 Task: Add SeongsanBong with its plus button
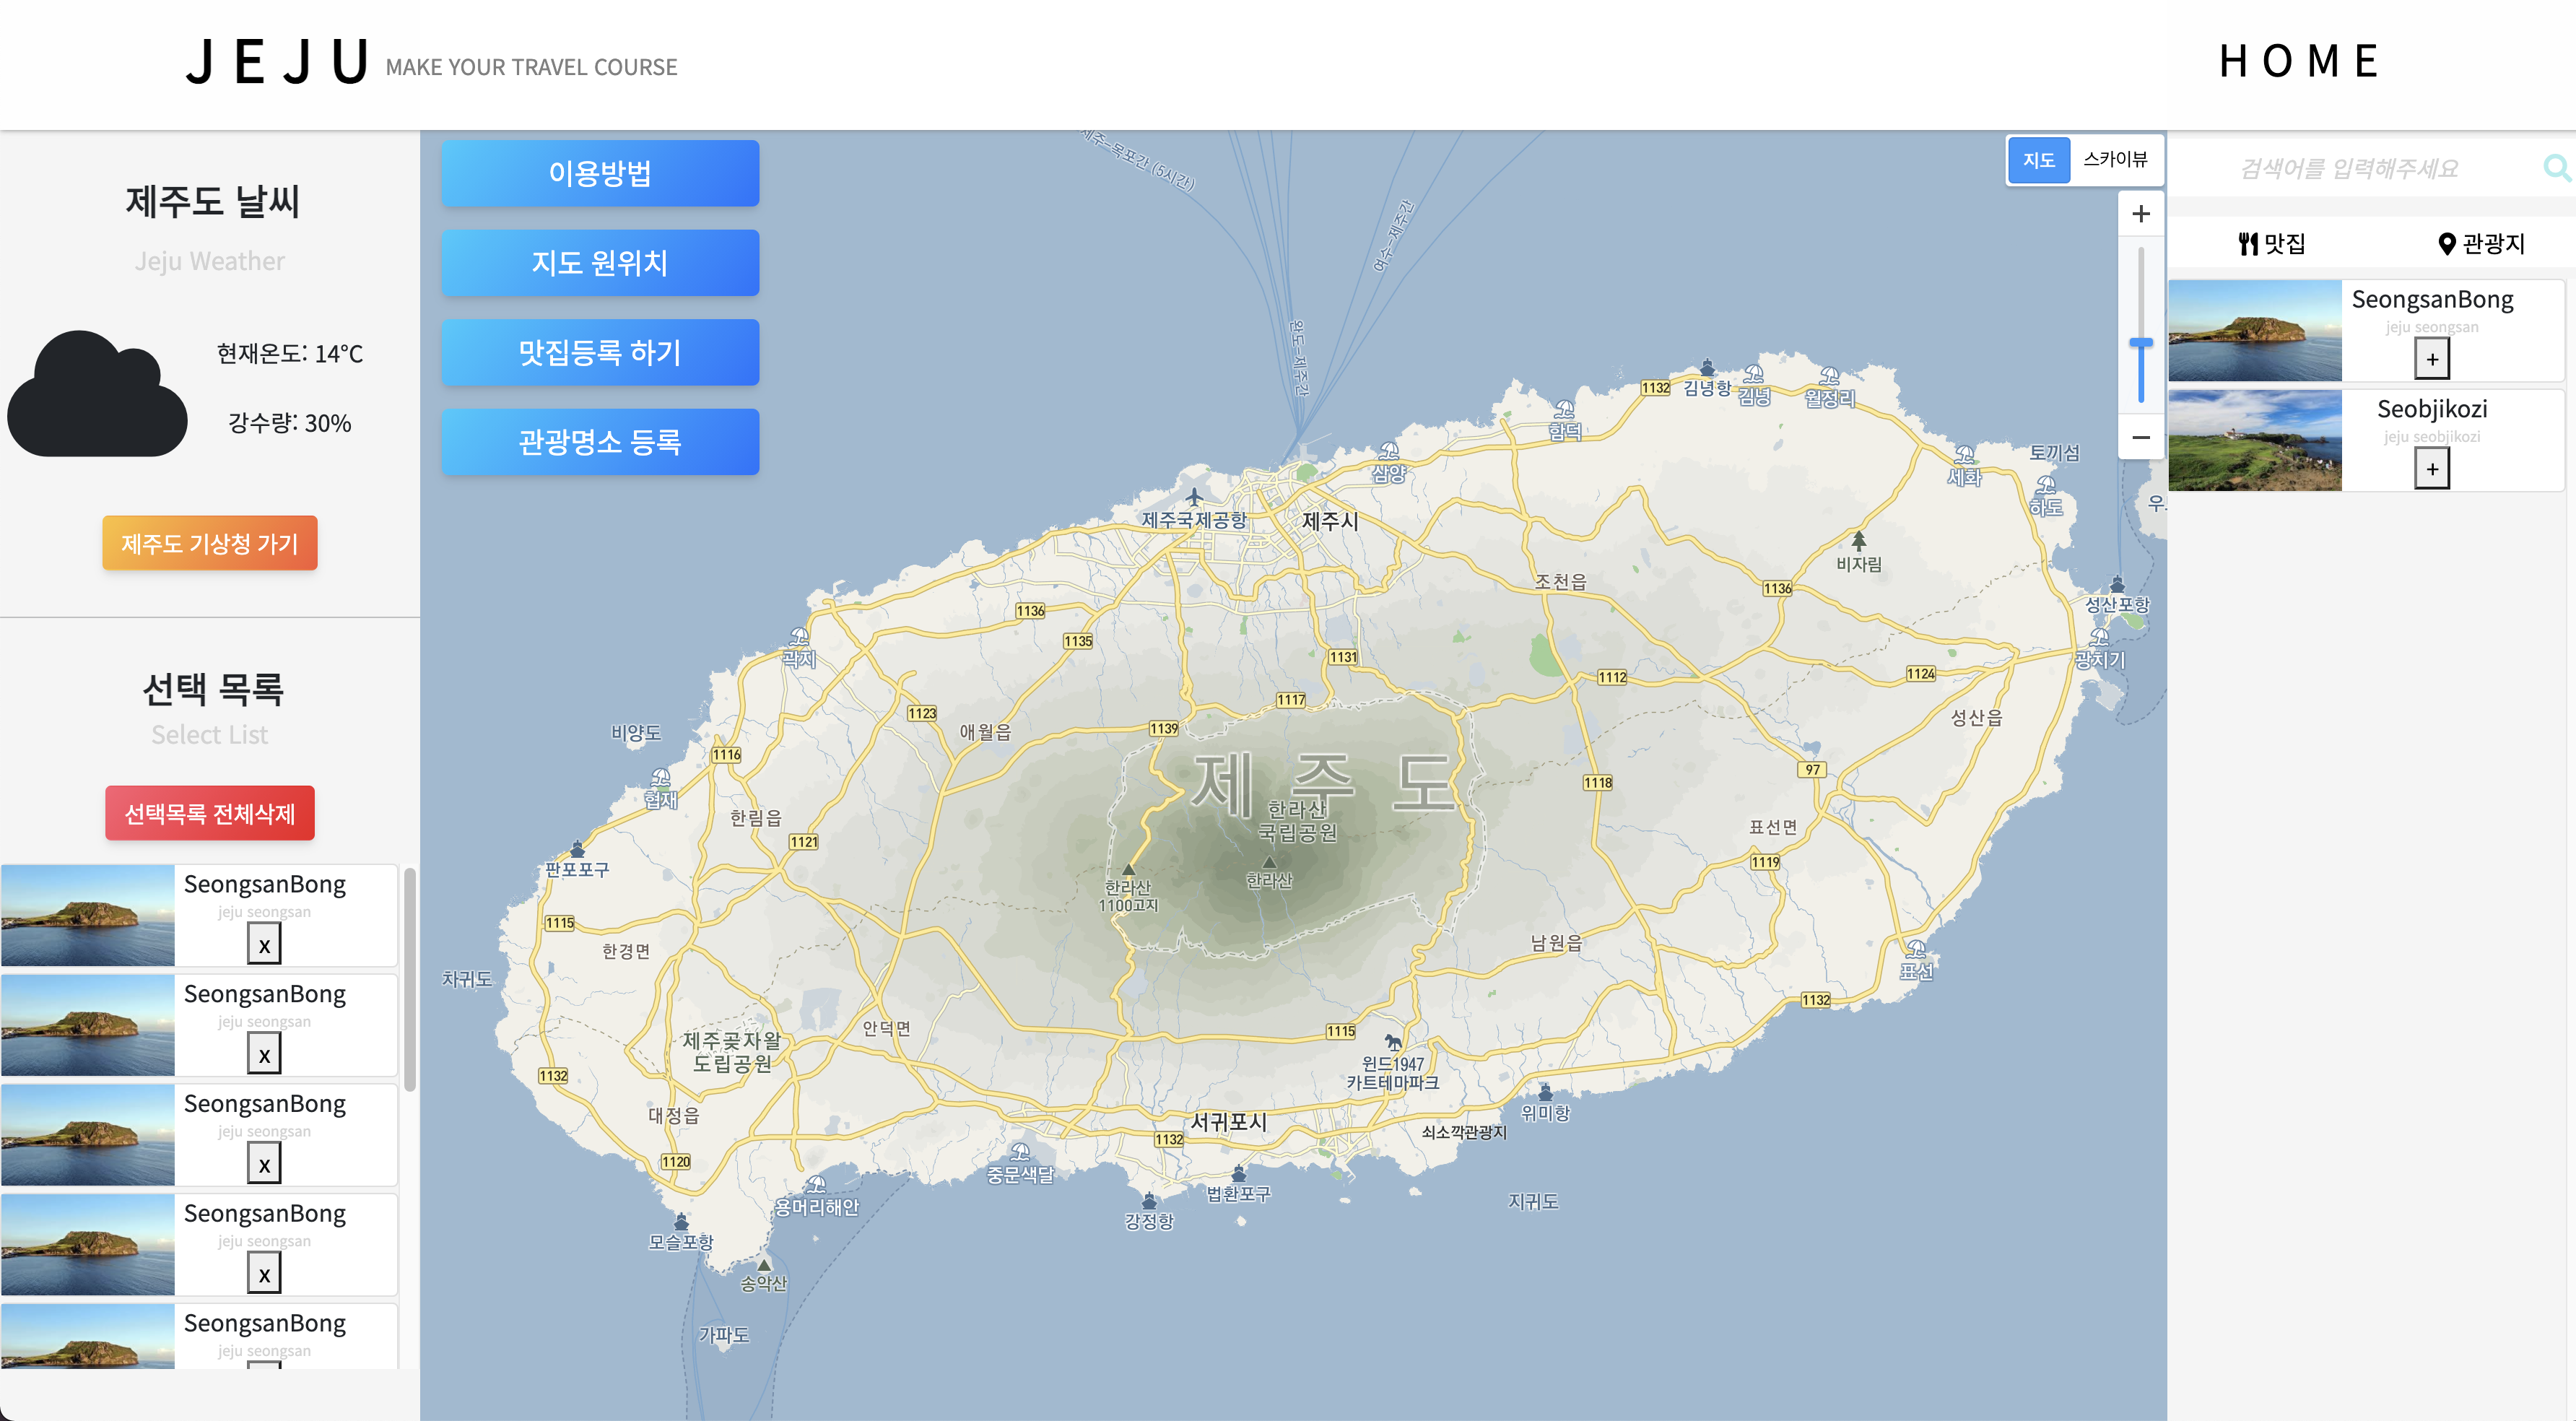(2431, 359)
